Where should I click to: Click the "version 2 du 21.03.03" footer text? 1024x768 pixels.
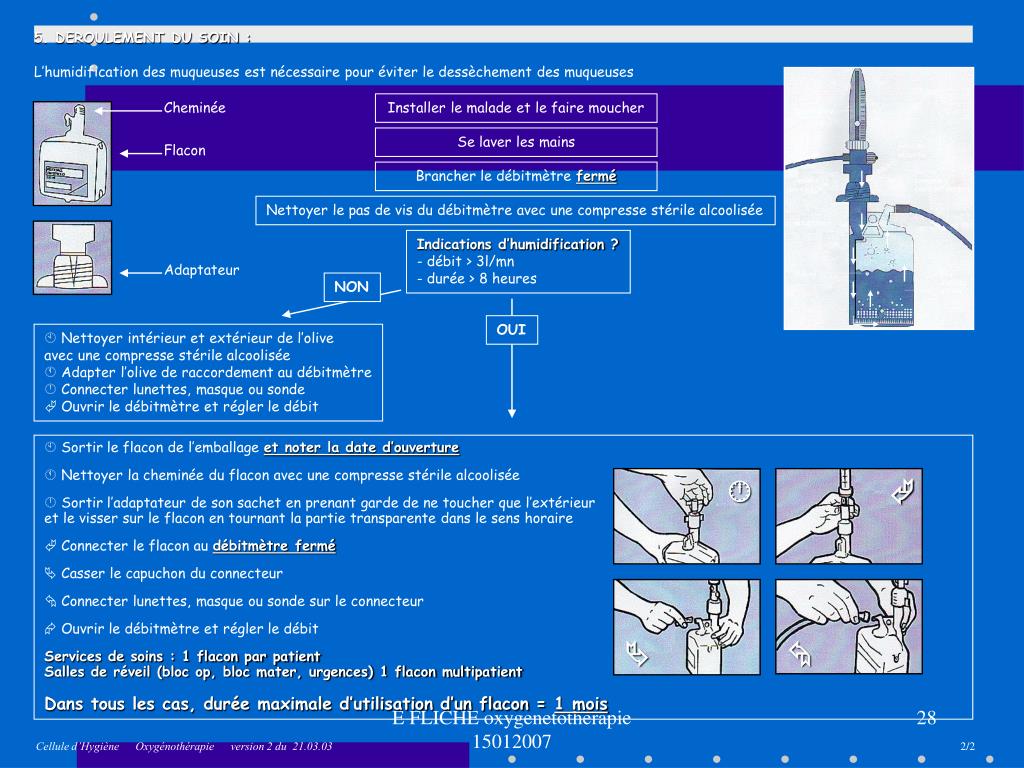281,746
